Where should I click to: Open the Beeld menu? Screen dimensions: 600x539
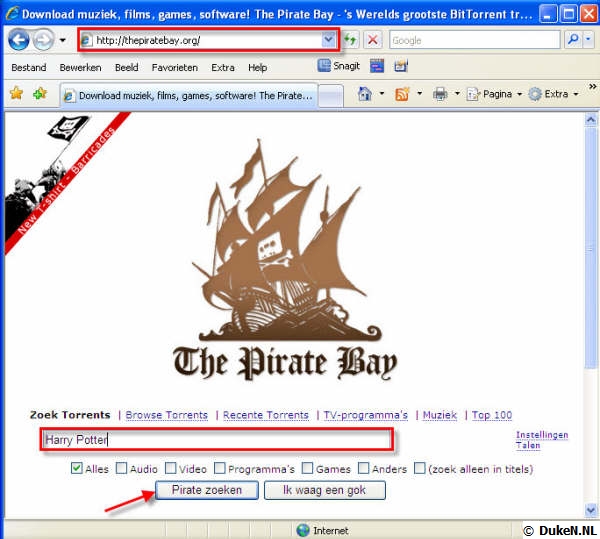click(x=127, y=68)
